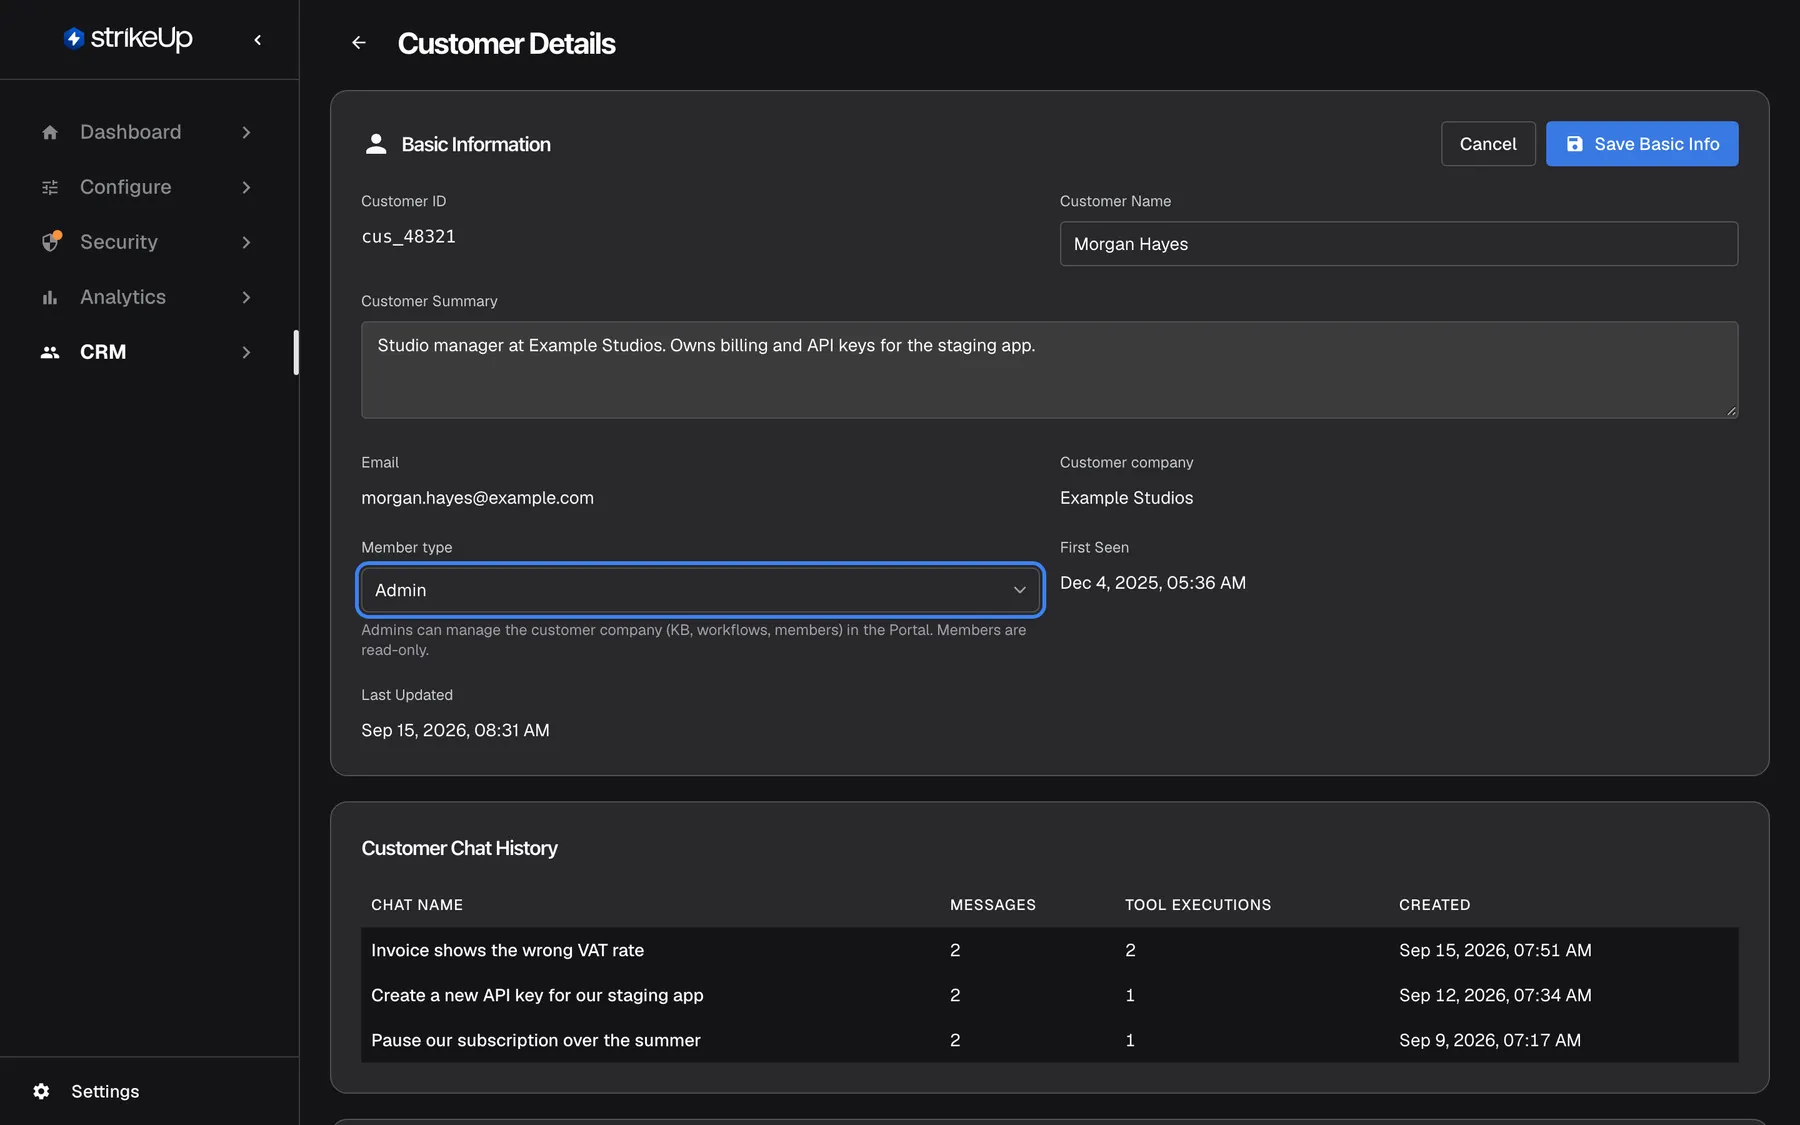Viewport: 1800px width, 1125px height.
Task: Go back using the arrow beside Customer Details
Action: 359,43
